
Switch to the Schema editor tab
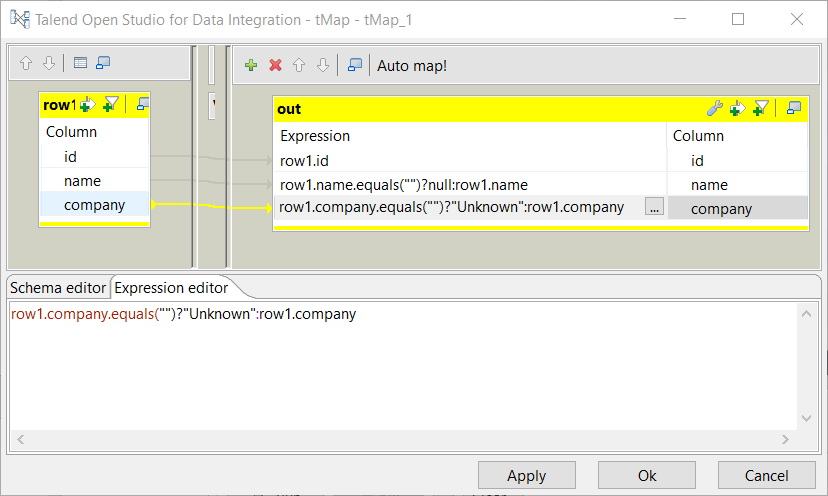pyautogui.click(x=58, y=288)
